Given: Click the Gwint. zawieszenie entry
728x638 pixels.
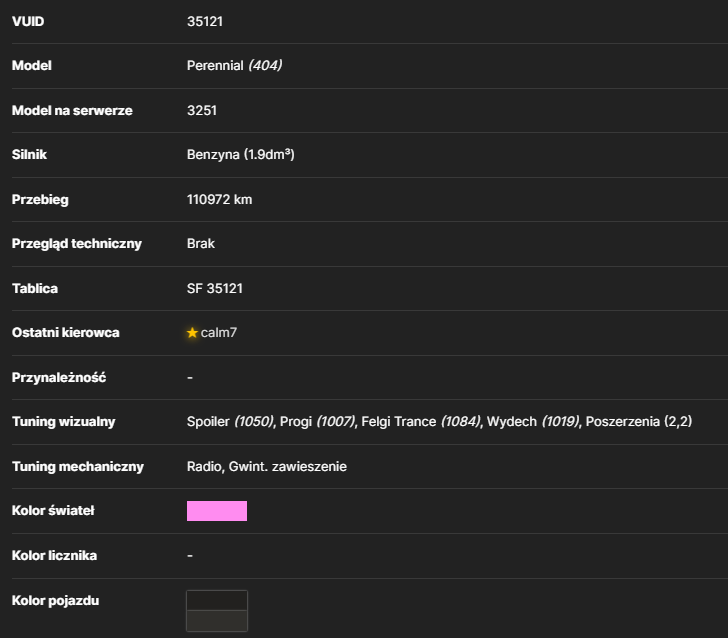Looking at the screenshot, I should coord(288,466).
